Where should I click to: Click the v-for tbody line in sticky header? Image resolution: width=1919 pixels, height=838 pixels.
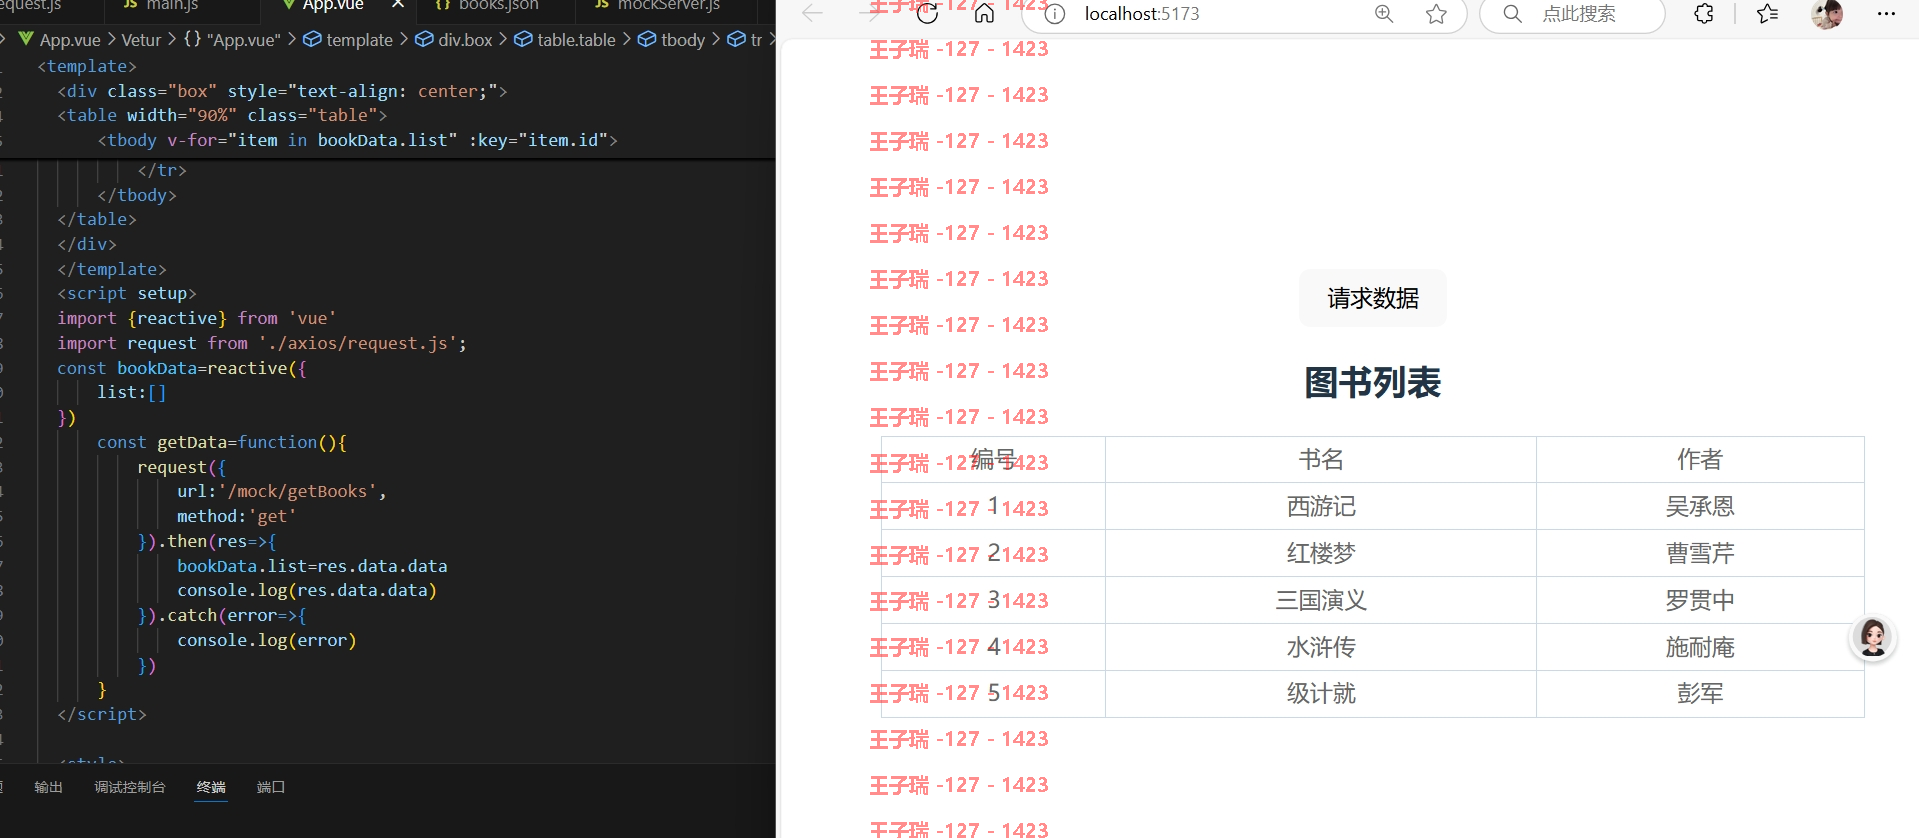coord(358,140)
